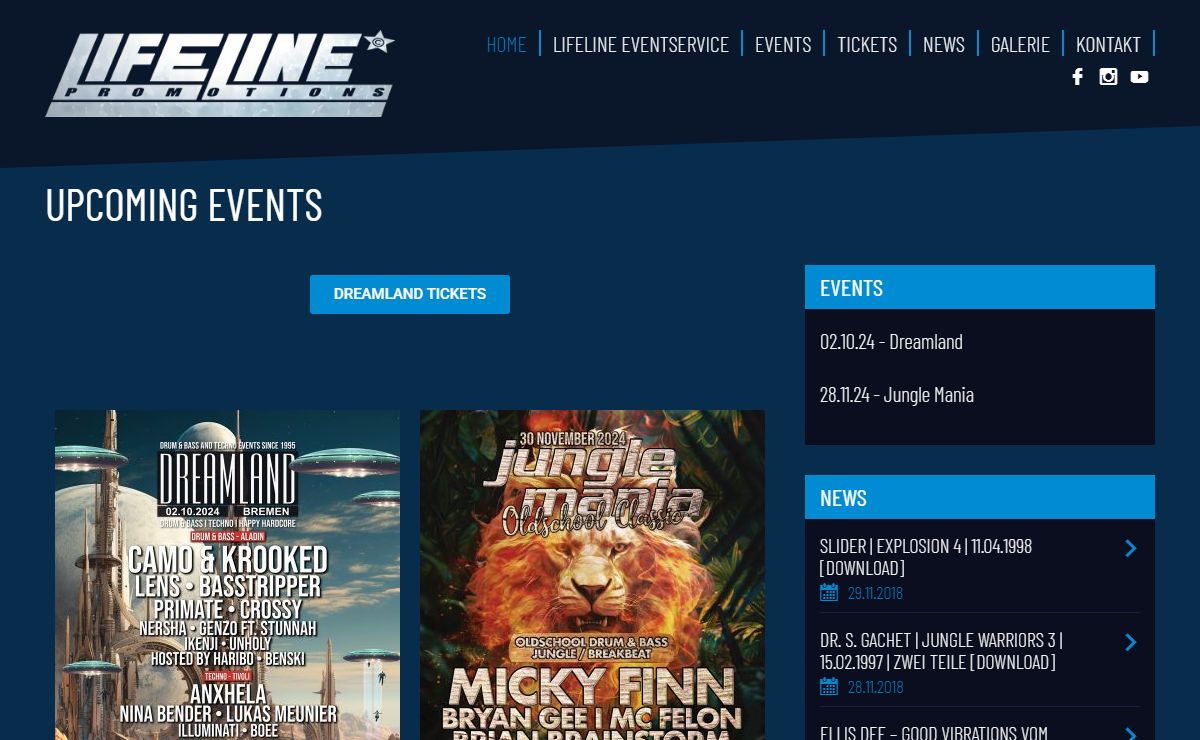Click the chevron next to Ellis Dee news
The height and width of the screenshot is (740, 1200).
(1130, 733)
